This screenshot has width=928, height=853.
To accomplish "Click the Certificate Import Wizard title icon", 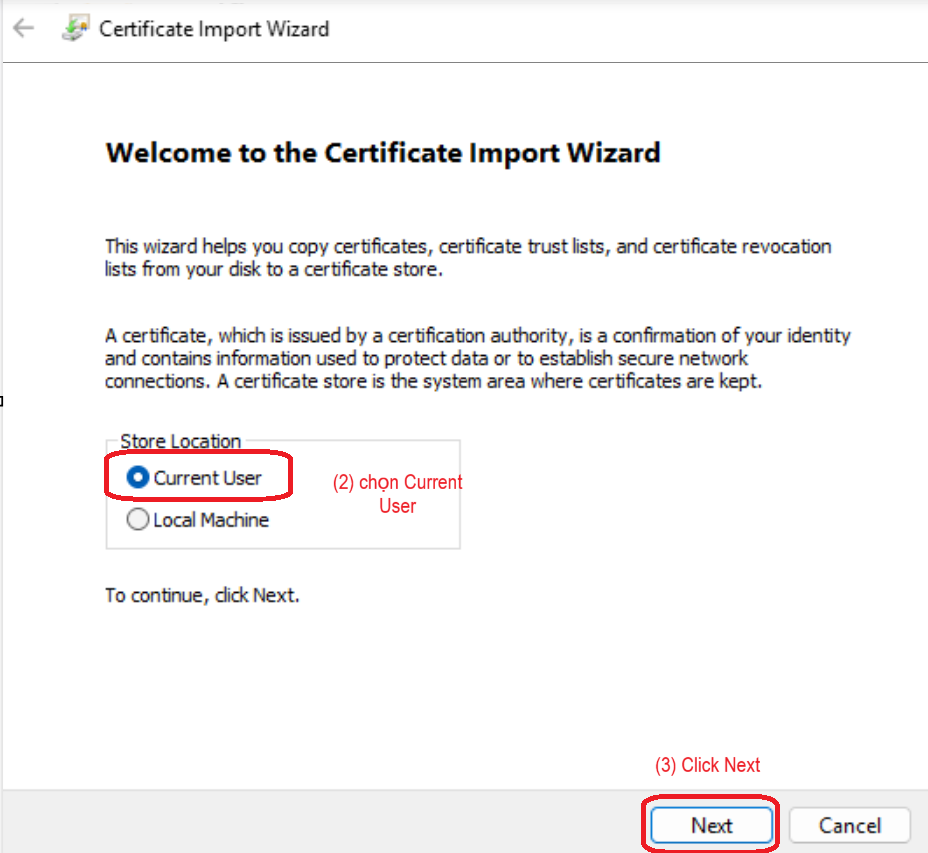I will coord(75,29).
